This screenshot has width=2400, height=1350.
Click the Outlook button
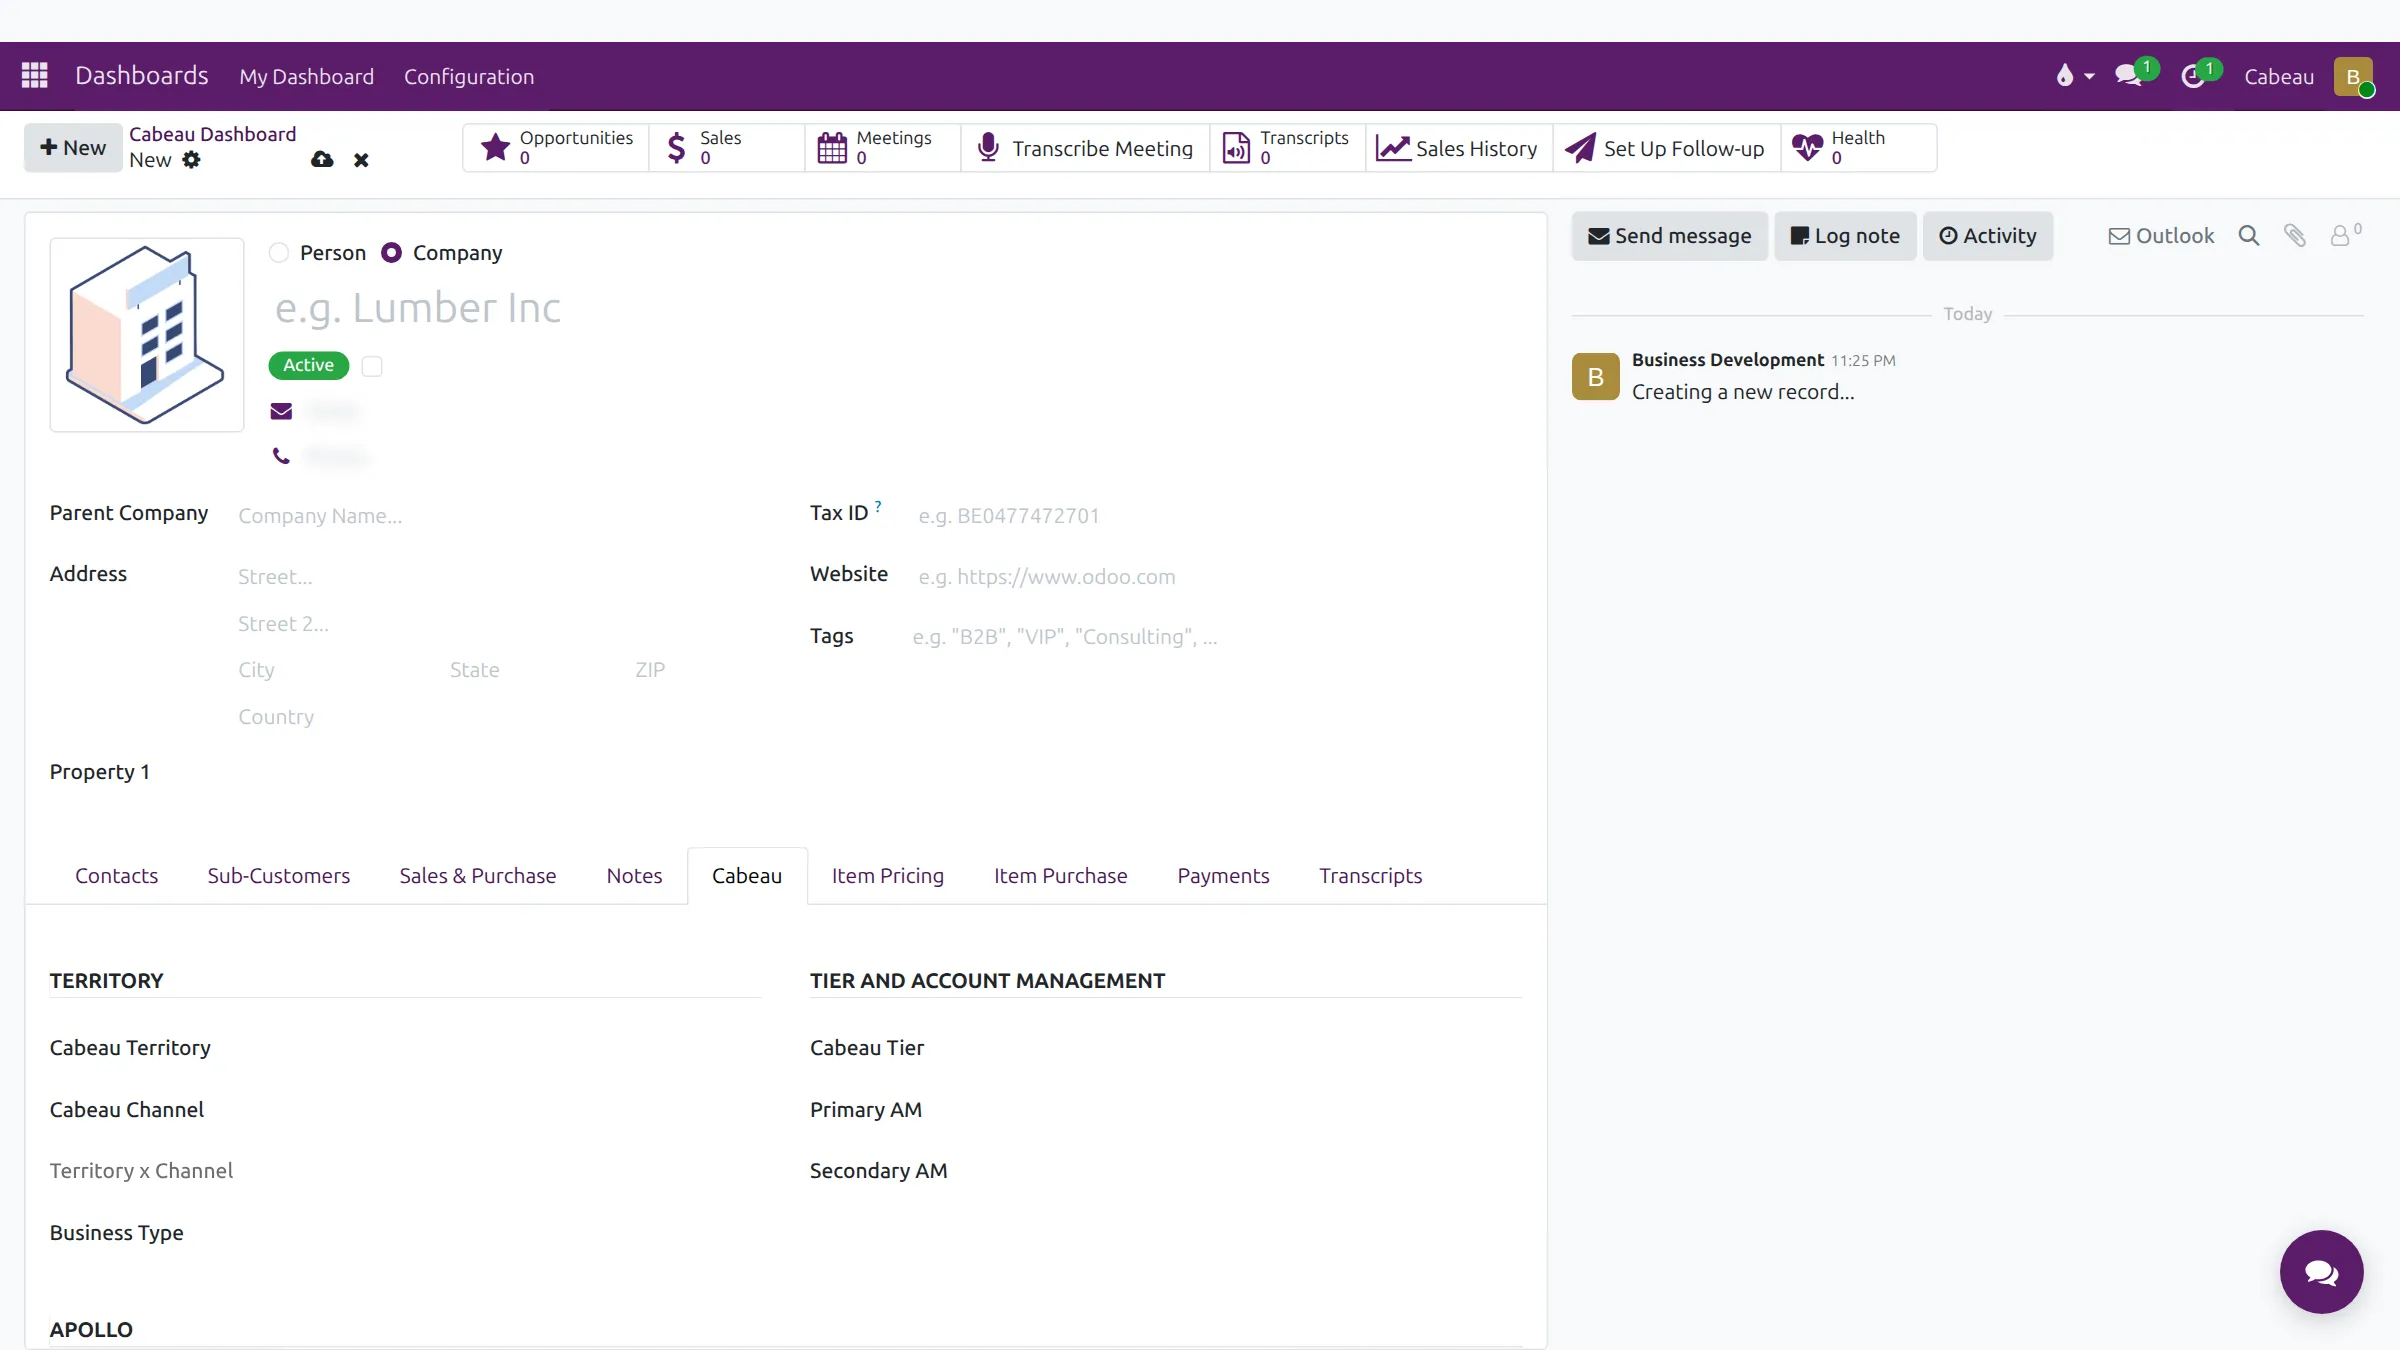(x=2161, y=236)
